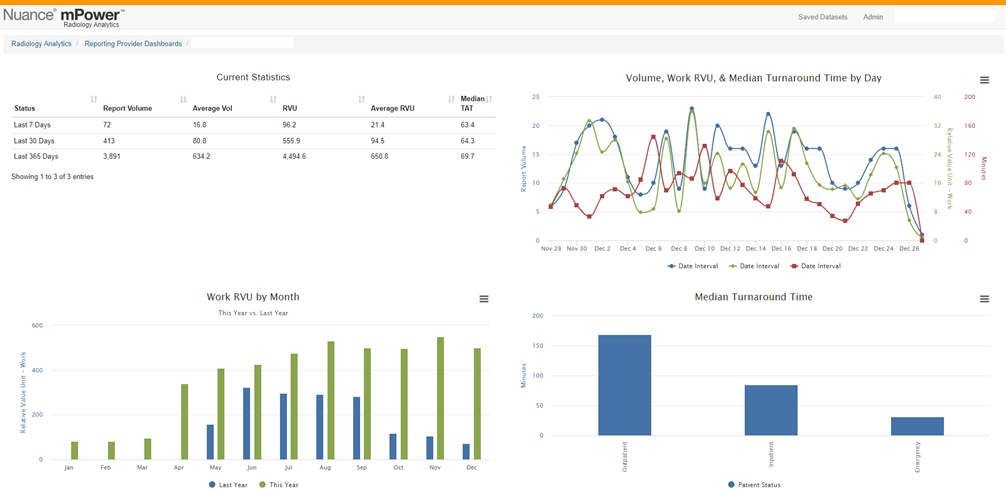Viewport: 1006px width, 492px height.
Task: Open the Admin menu
Action: click(x=873, y=17)
